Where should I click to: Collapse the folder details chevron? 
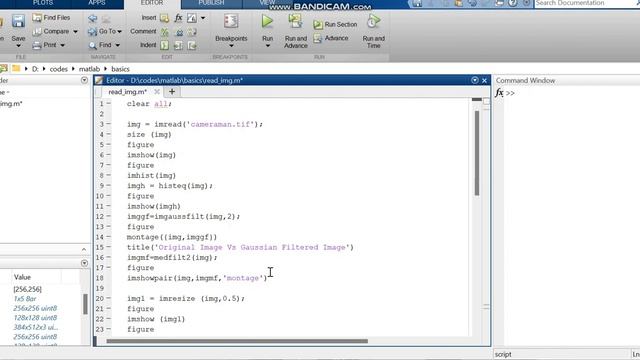84,249
